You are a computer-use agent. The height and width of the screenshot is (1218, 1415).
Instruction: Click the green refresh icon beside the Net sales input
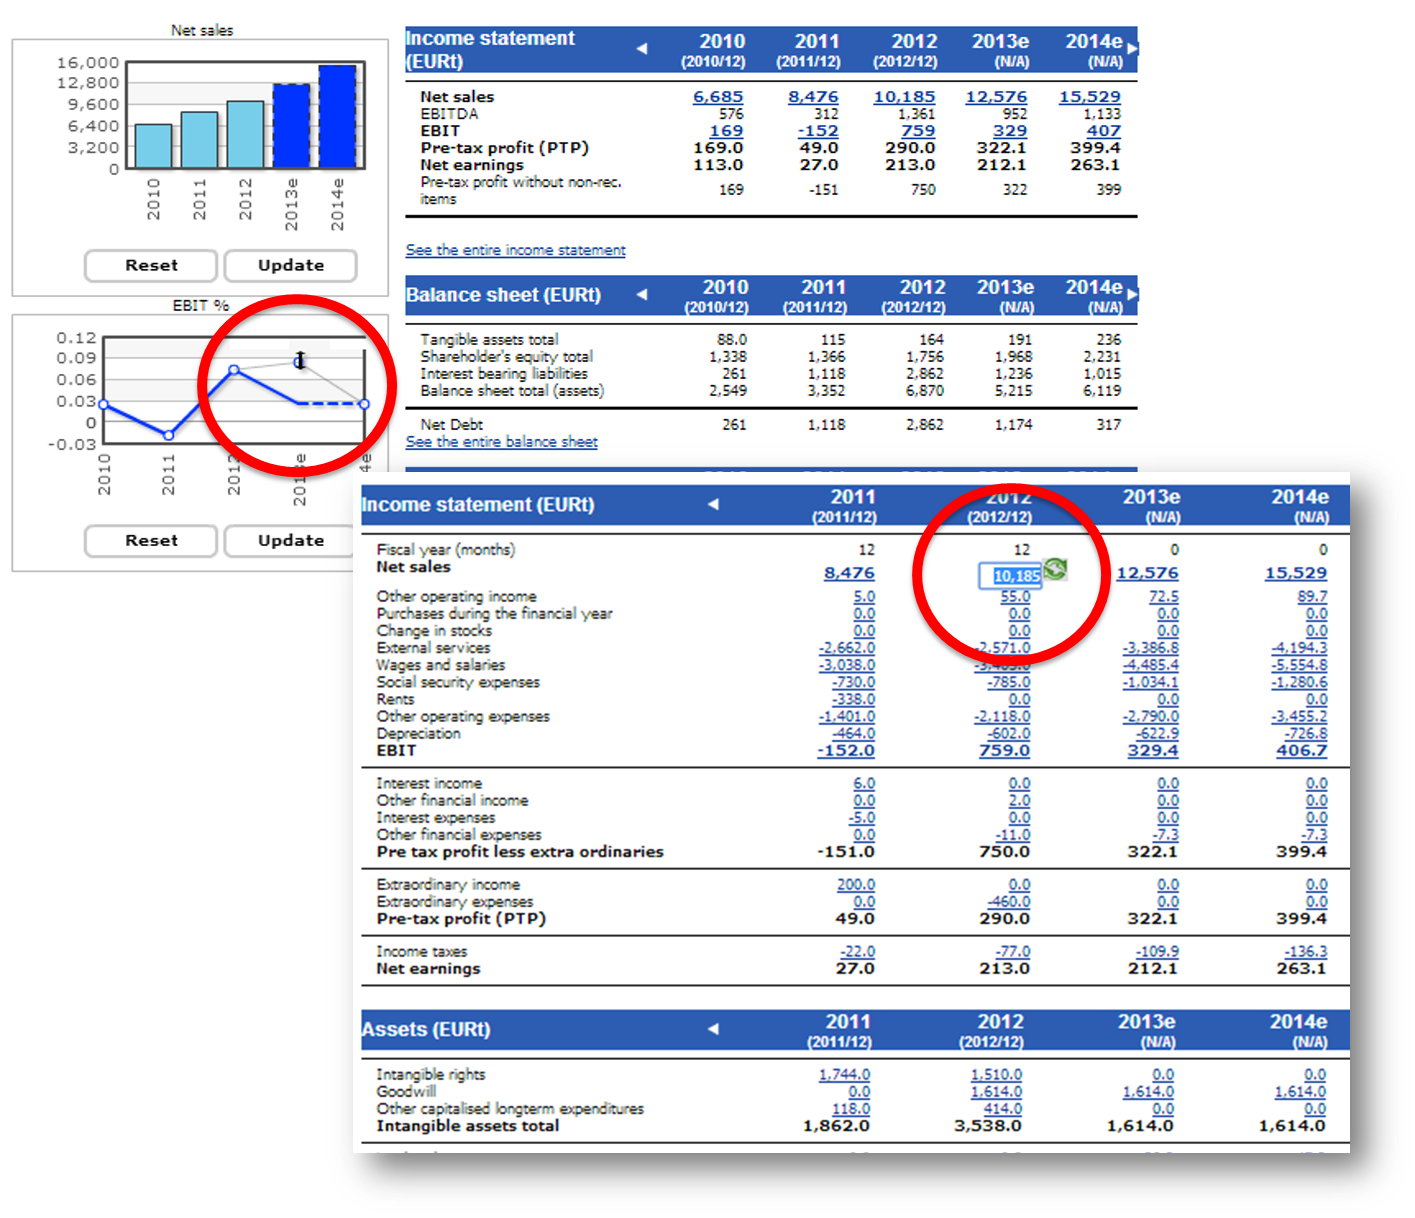[1055, 570]
